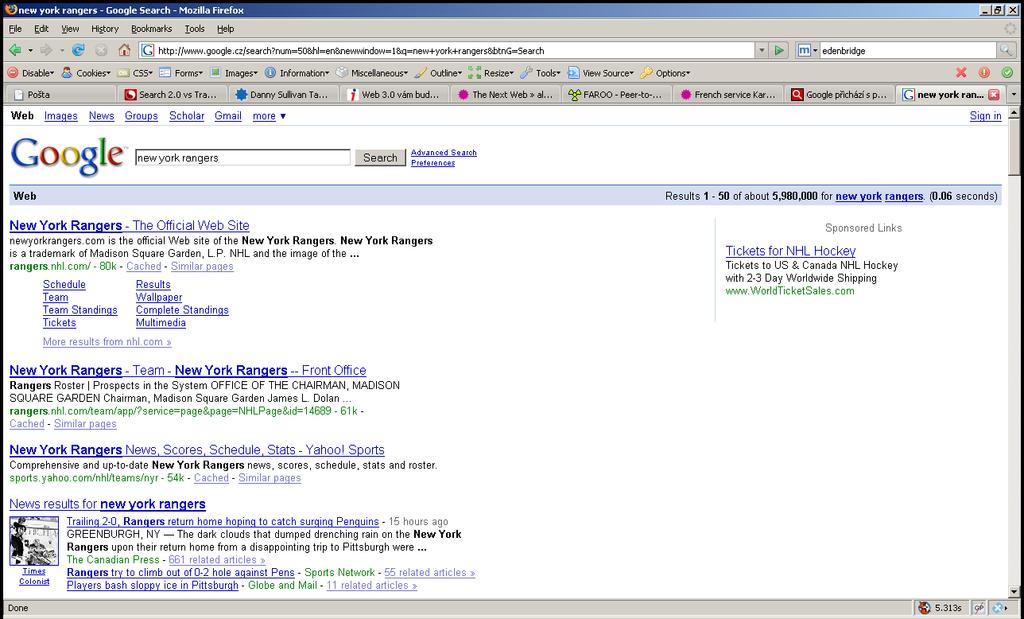
Task: Click the grayed Forward arrow button
Action: 46,50
